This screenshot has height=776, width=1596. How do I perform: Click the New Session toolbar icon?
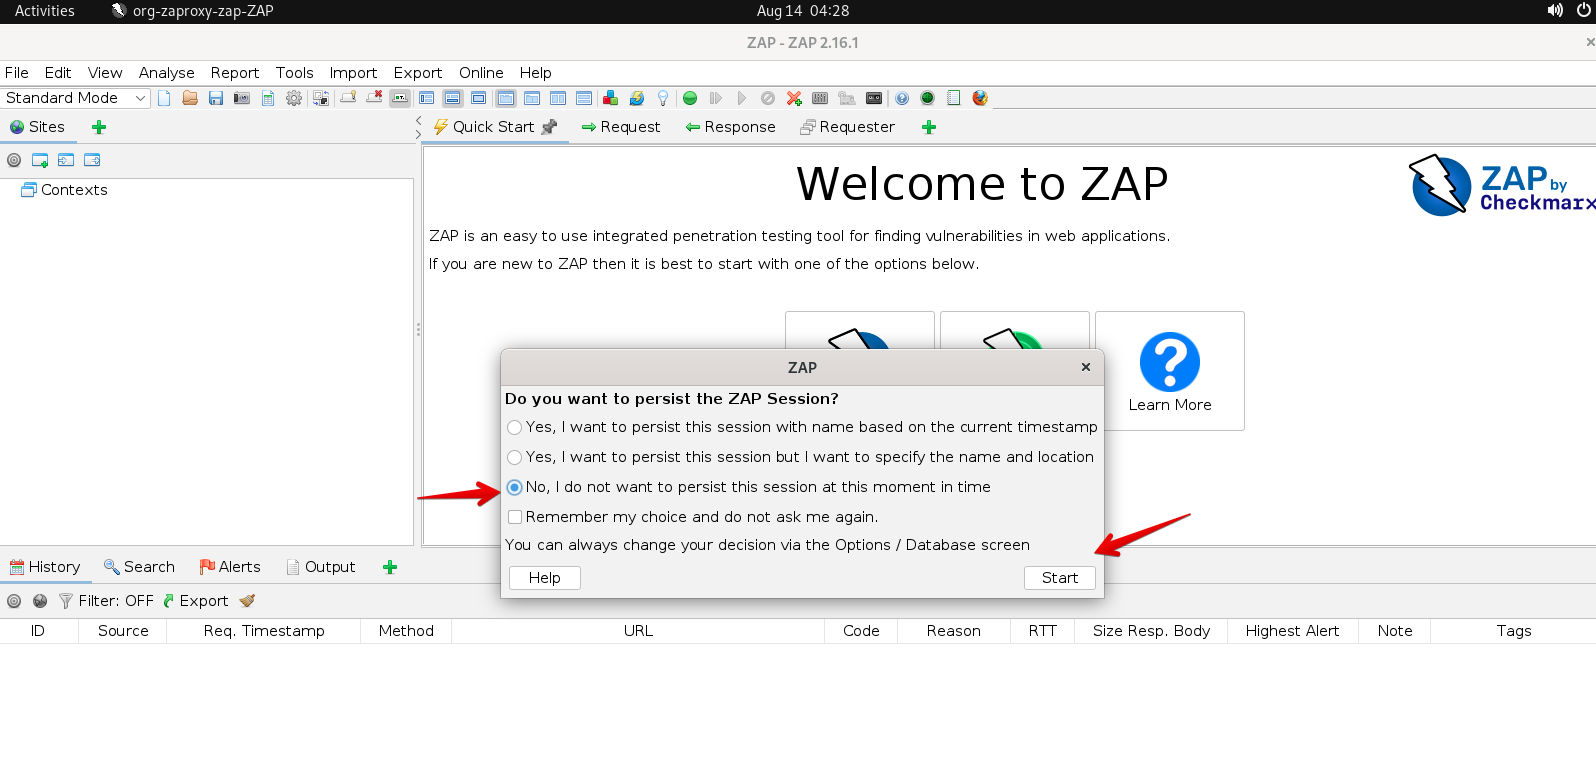164,98
